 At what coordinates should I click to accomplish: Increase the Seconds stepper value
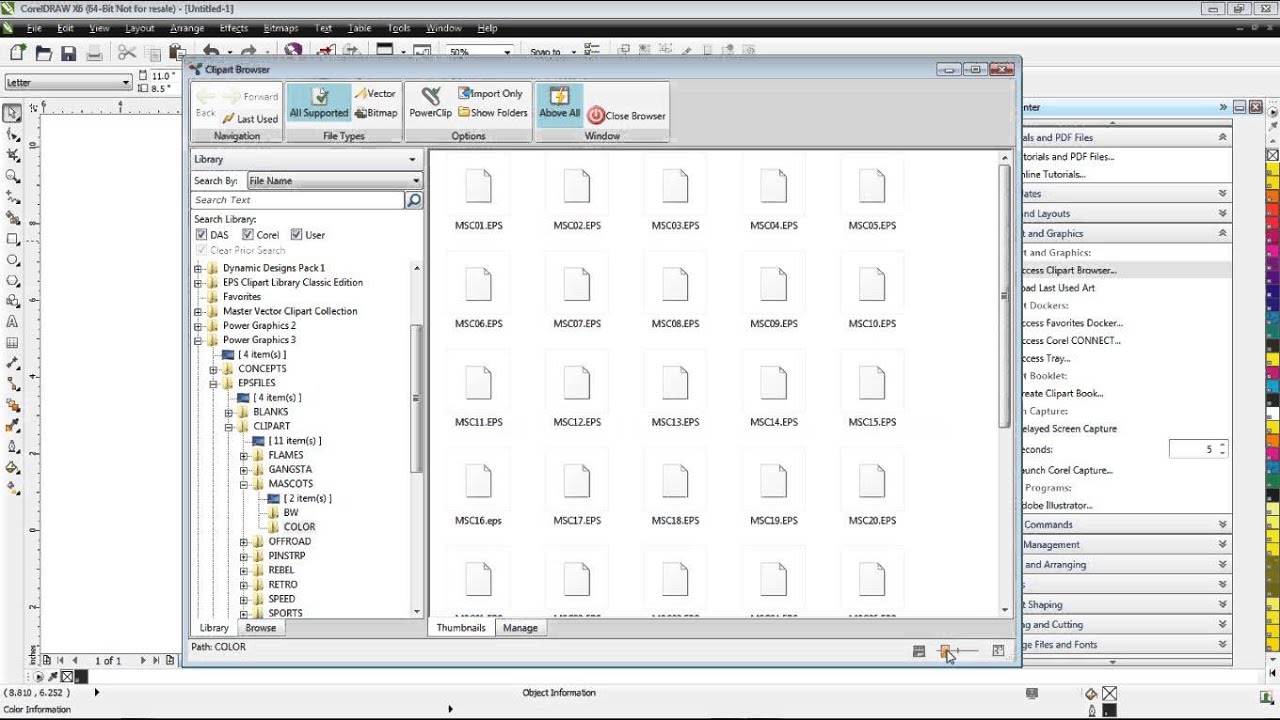1222,445
